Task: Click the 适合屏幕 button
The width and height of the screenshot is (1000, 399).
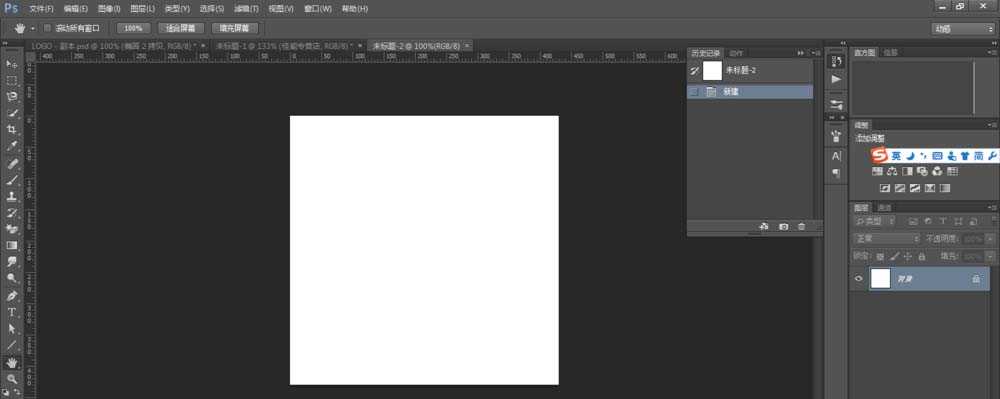Action: coord(180,28)
